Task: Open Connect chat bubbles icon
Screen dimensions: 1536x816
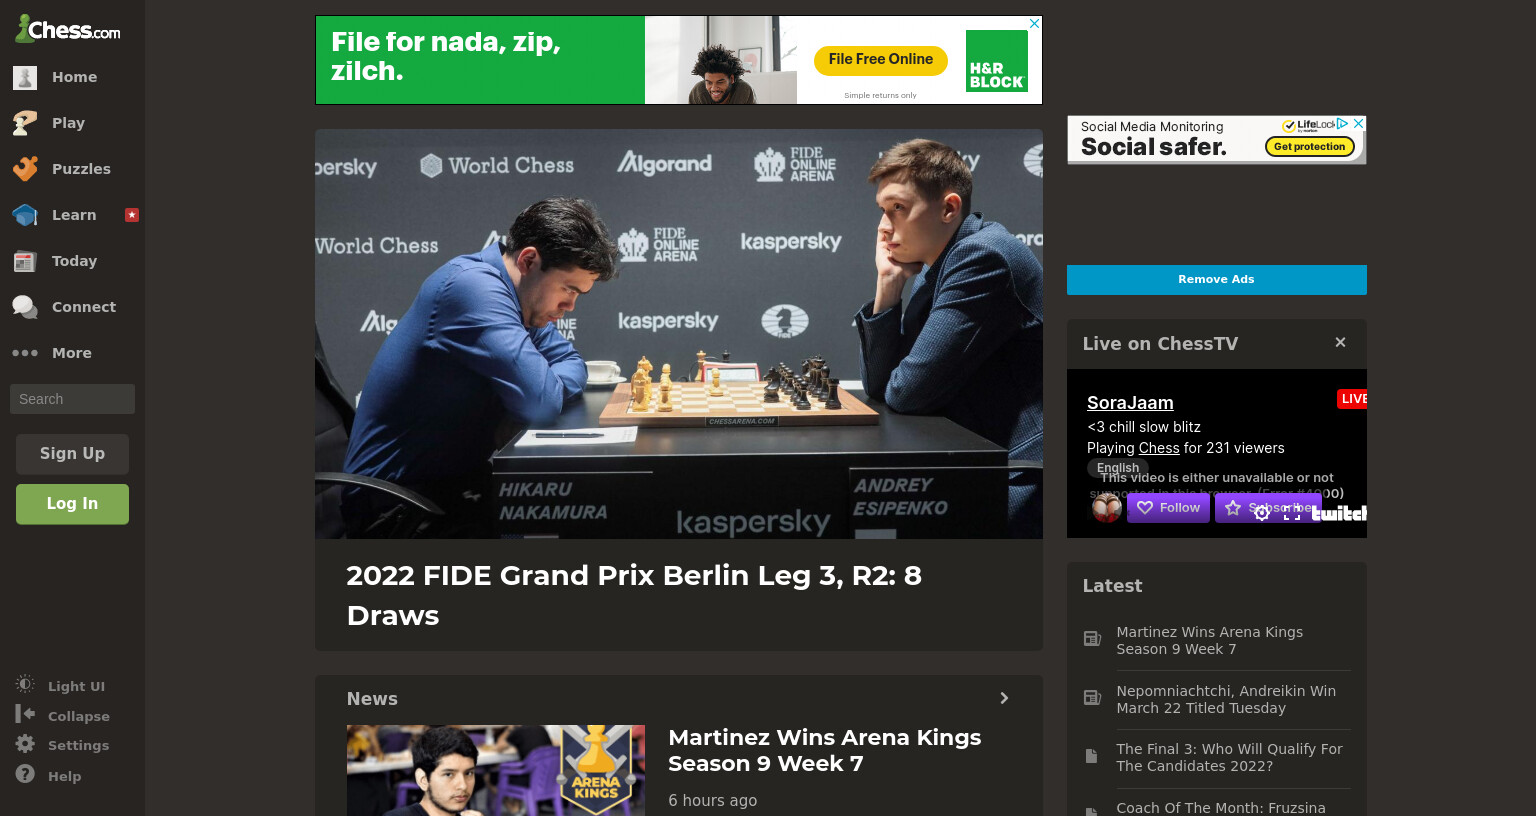Action: 25,307
